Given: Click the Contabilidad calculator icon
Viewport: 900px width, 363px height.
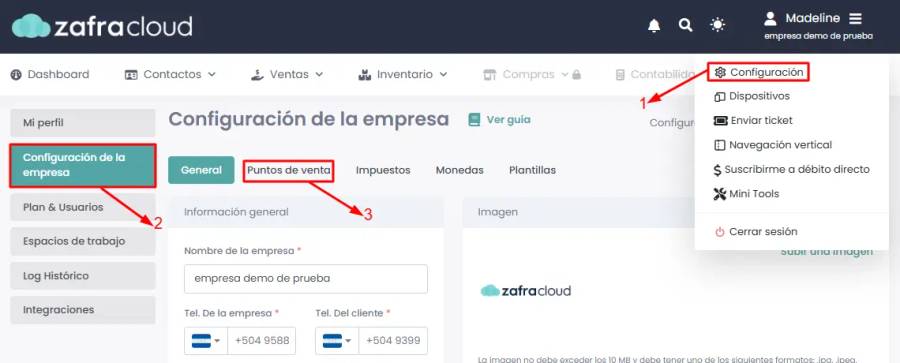Looking at the screenshot, I should pyautogui.click(x=620, y=75).
